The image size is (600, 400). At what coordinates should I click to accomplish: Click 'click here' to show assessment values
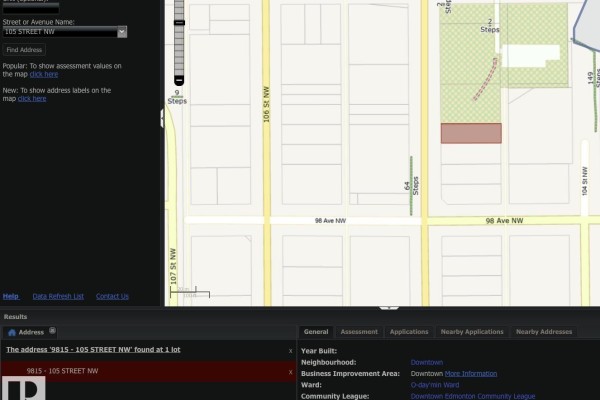(x=44, y=74)
